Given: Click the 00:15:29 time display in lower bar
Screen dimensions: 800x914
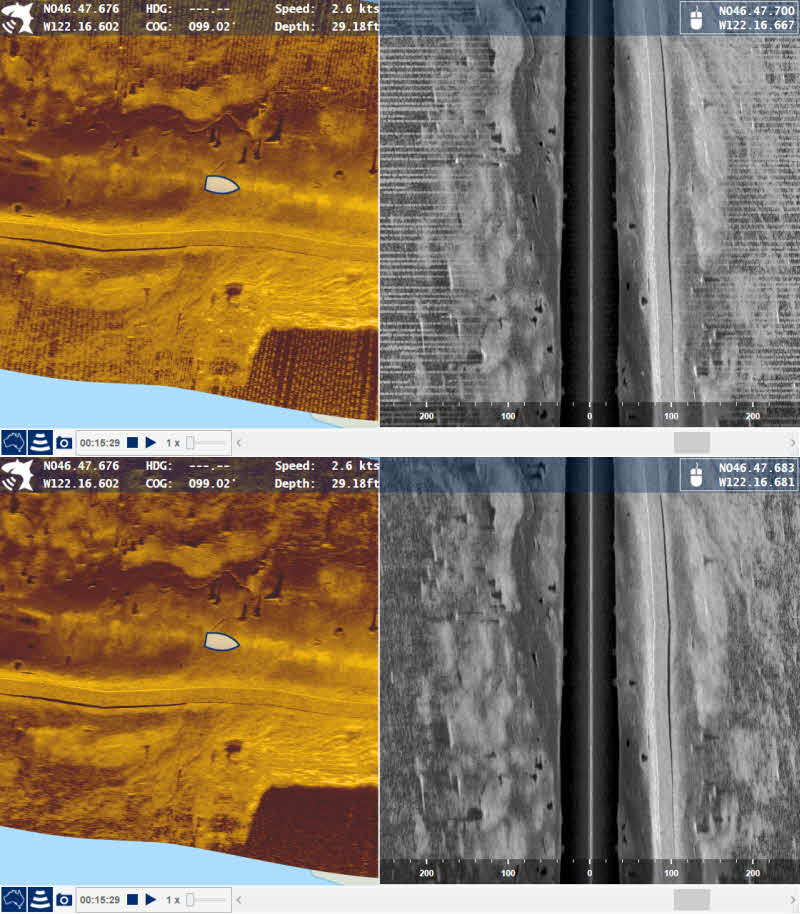Looking at the screenshot, I should [x=100, y=899].
